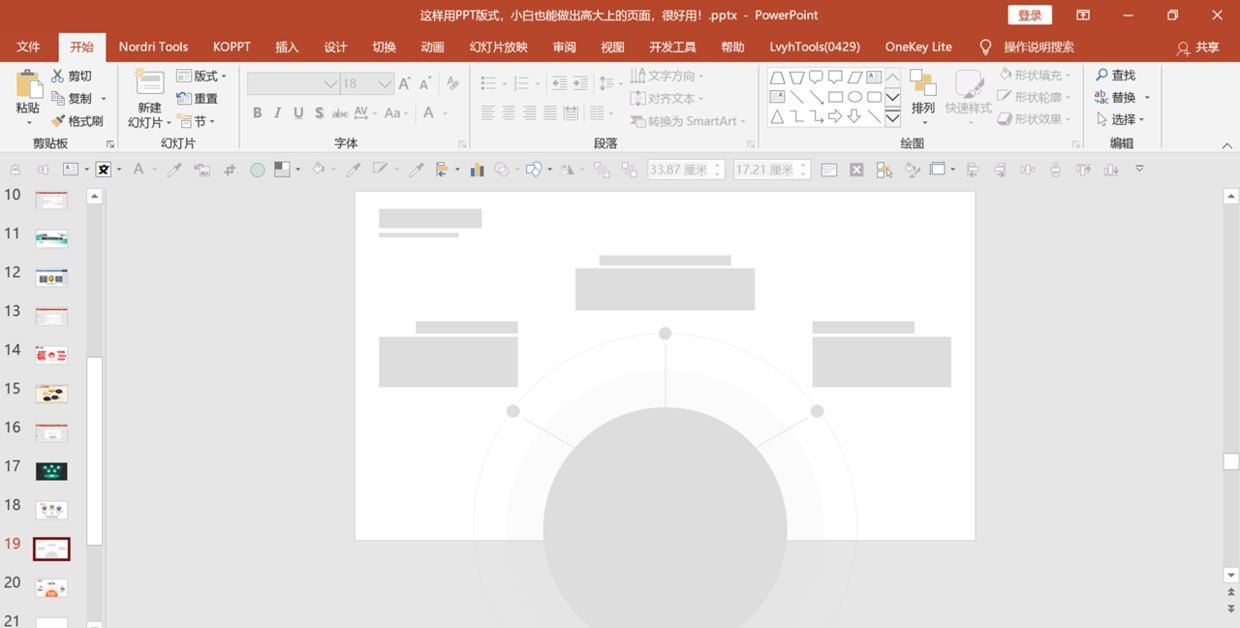
Task: Click the bar chart icon in quick toolbar
Action: 477,170
